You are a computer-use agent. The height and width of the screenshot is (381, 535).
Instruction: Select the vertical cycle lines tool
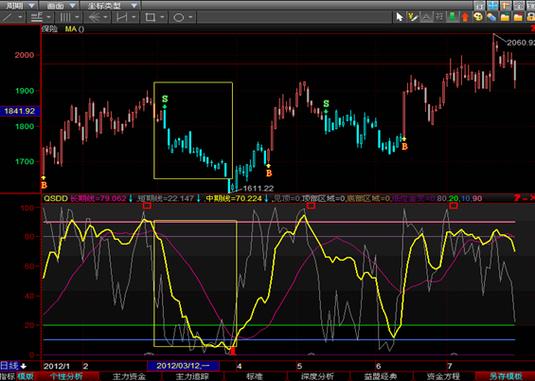pos(65,17)
